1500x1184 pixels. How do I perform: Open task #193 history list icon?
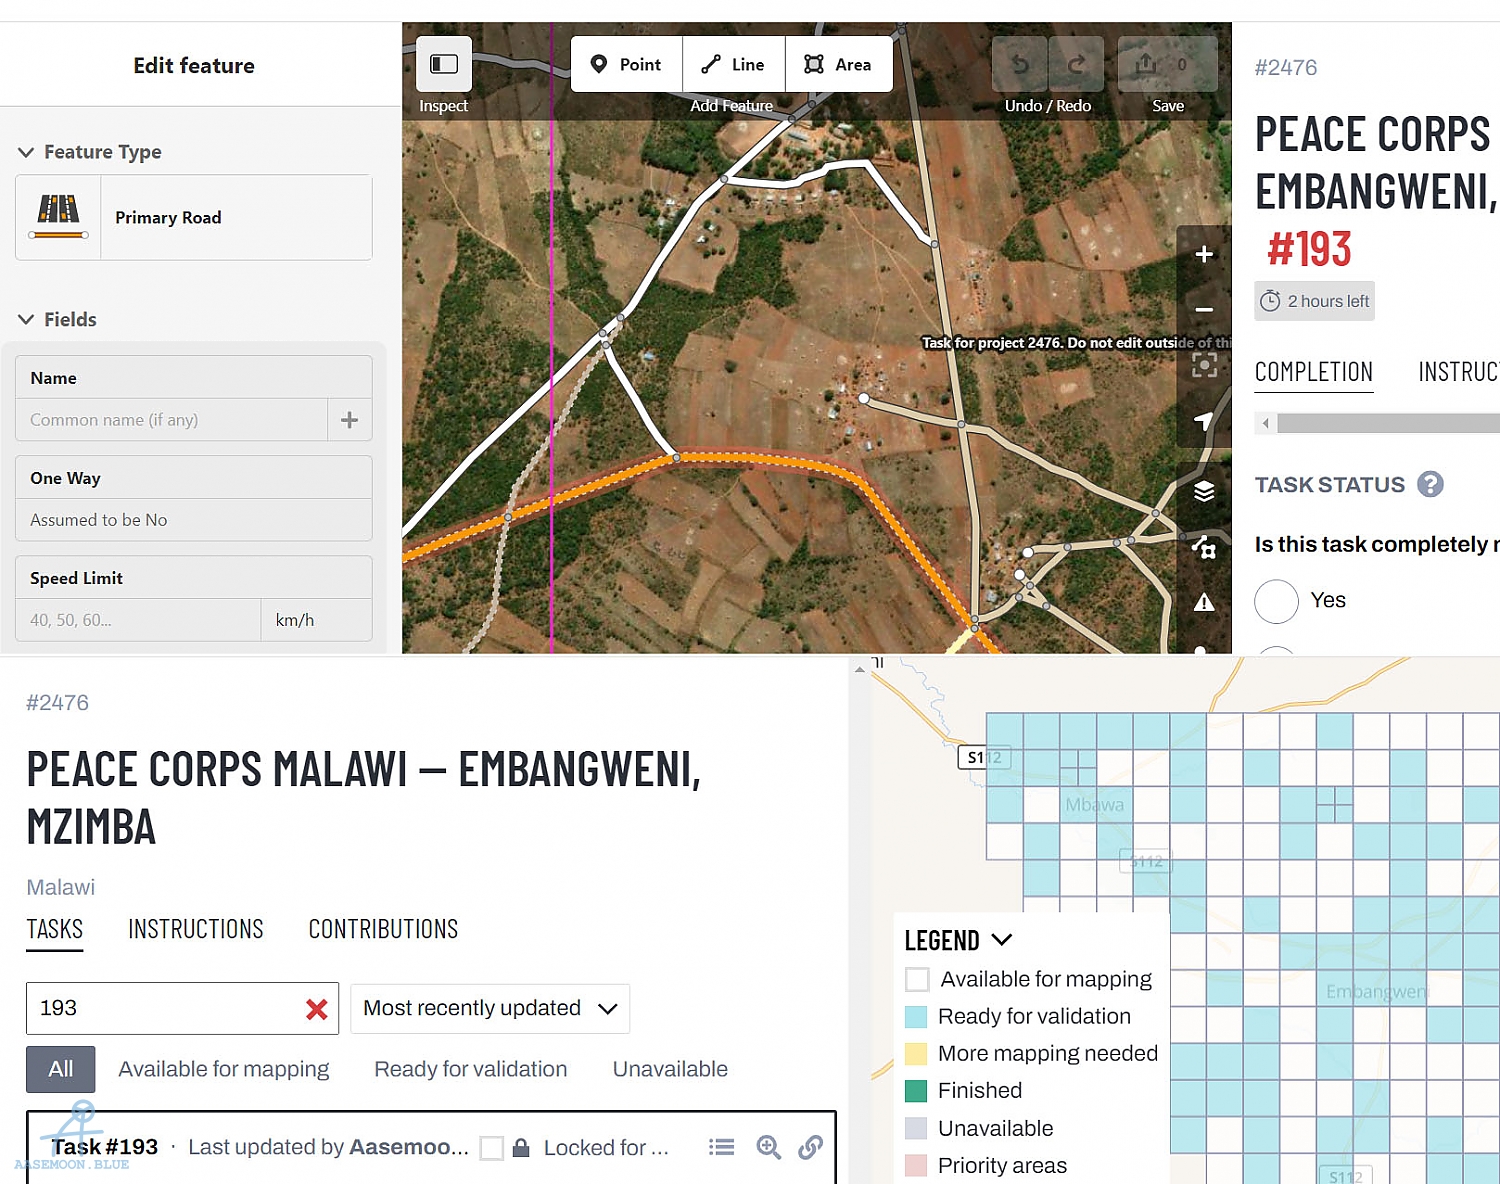coord(721,1147)
